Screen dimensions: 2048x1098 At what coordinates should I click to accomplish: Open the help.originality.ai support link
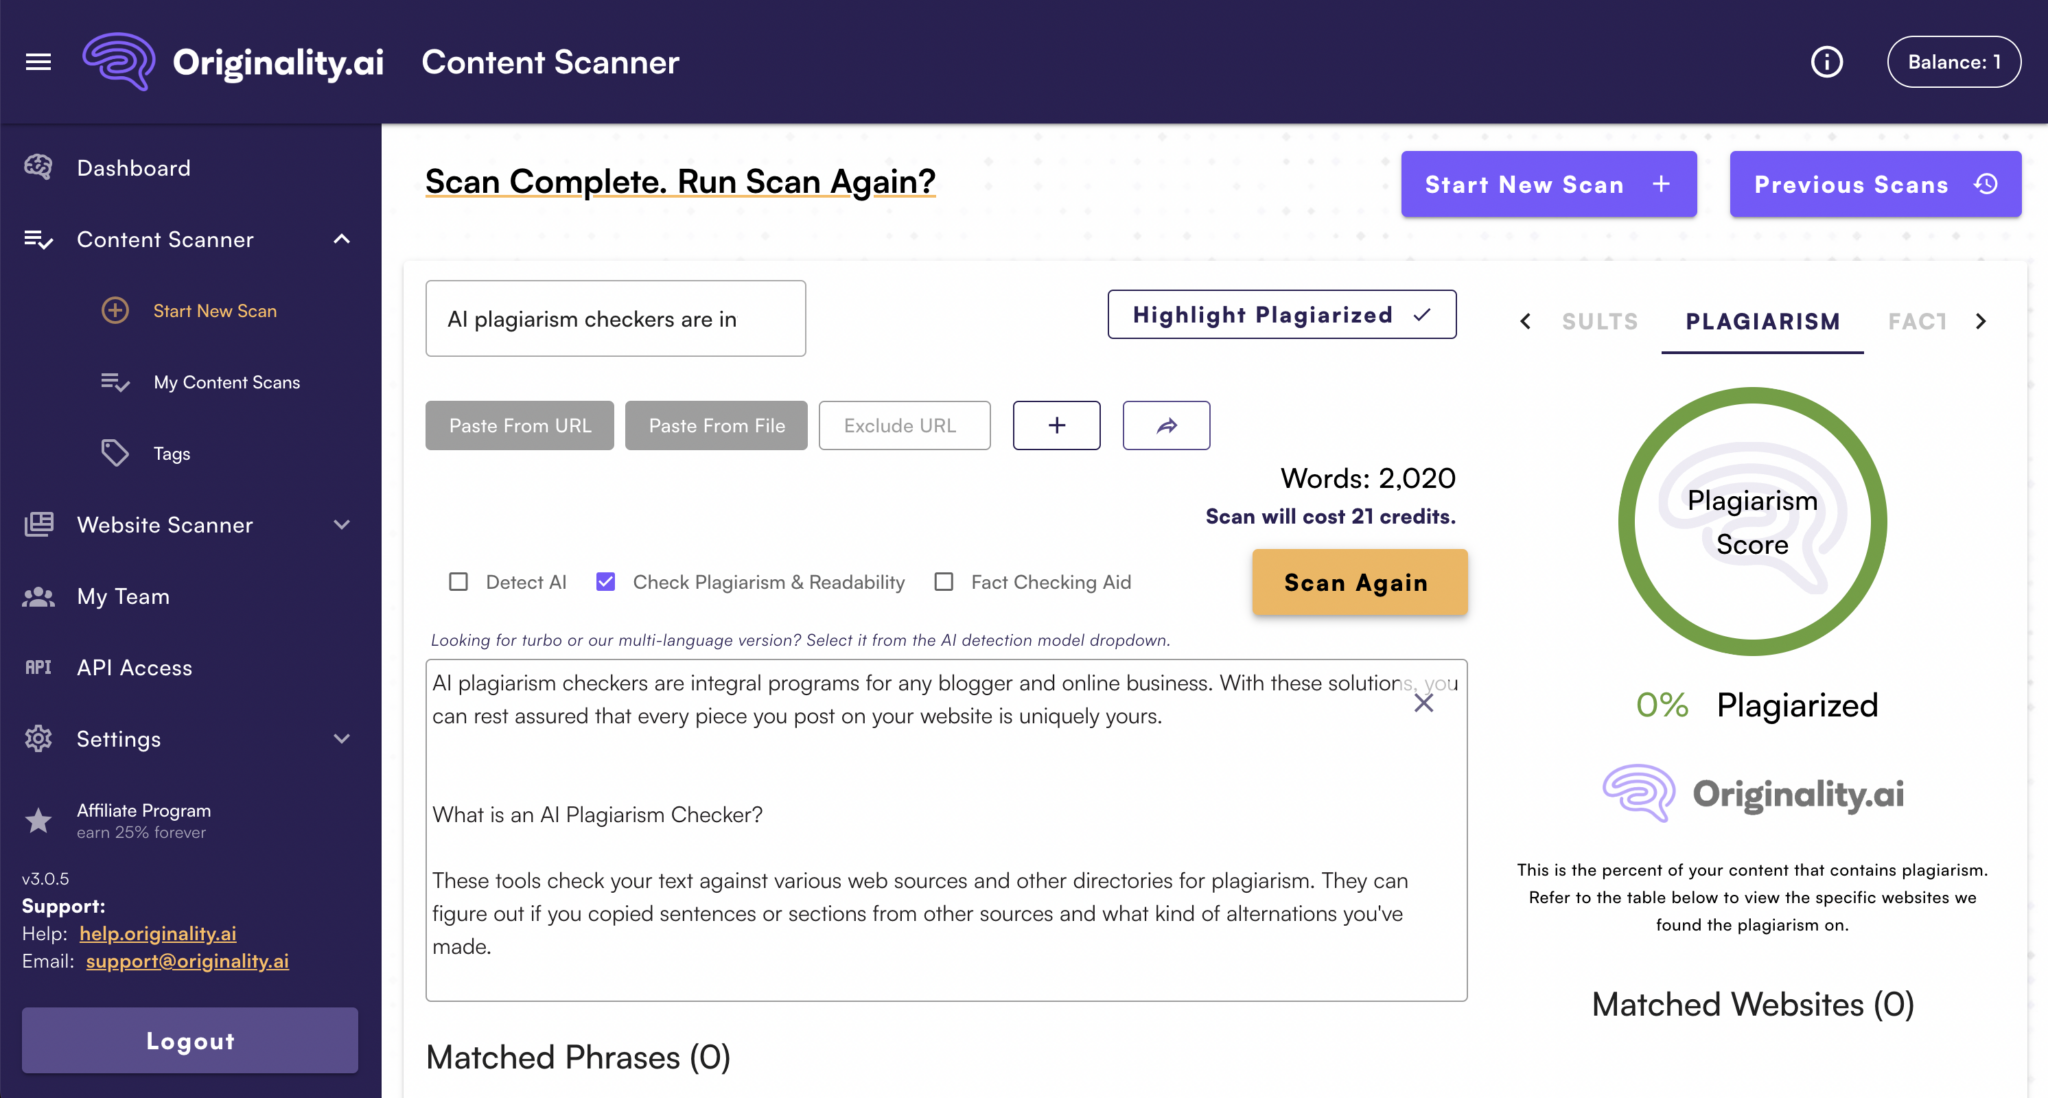(157, 933)
